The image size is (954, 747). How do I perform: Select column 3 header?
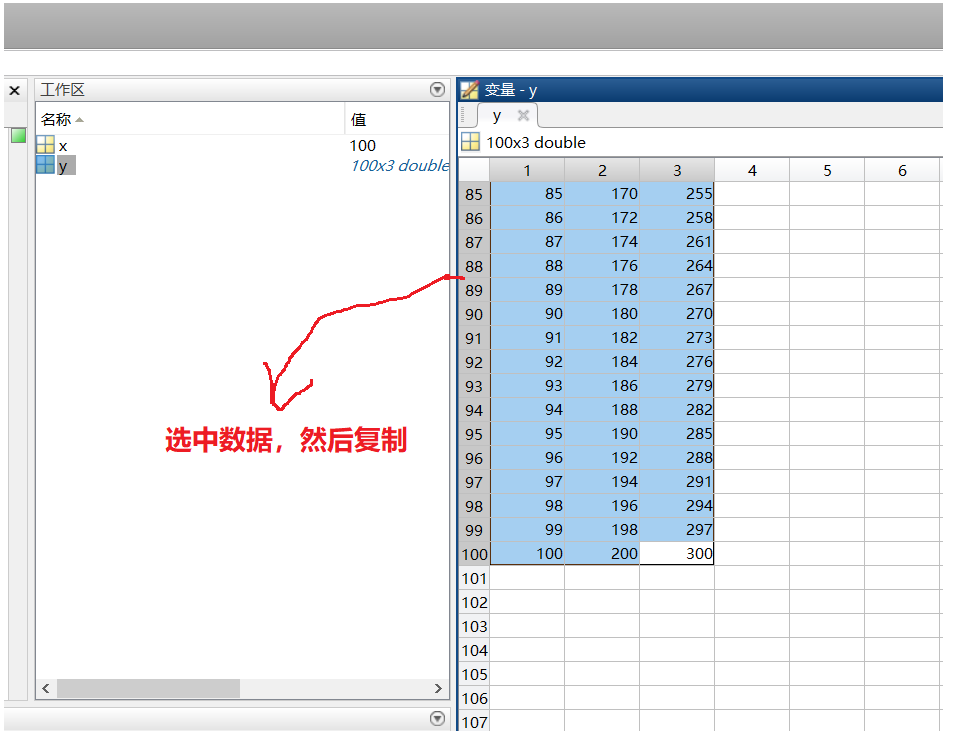click(677, 170)
